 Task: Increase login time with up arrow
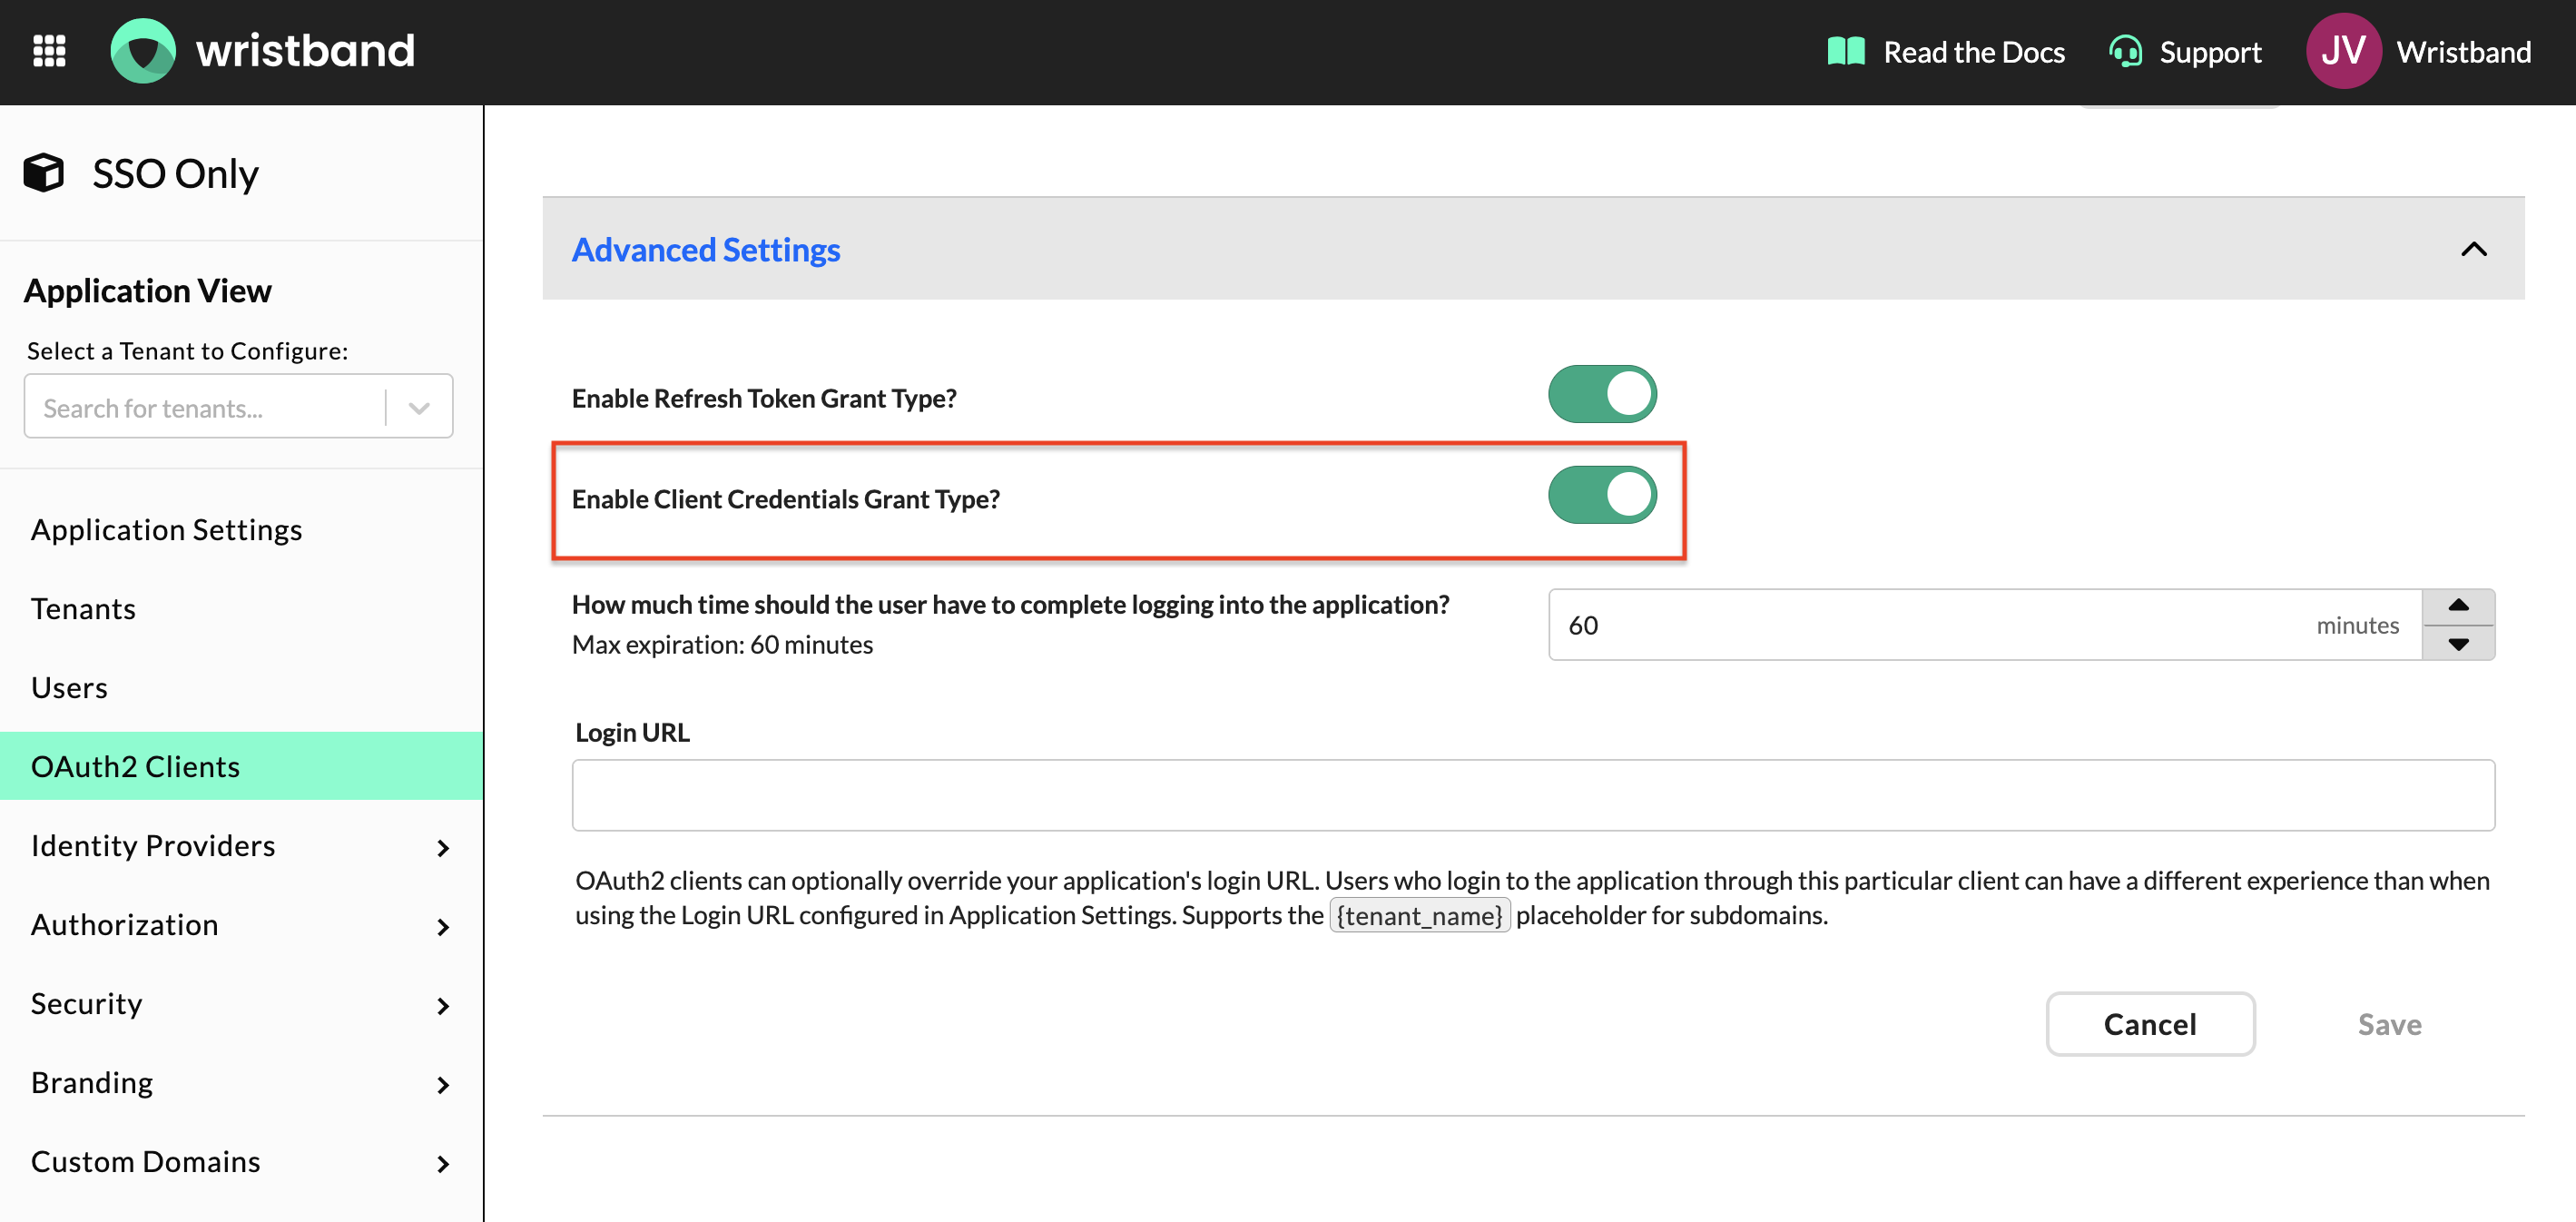2458,606
